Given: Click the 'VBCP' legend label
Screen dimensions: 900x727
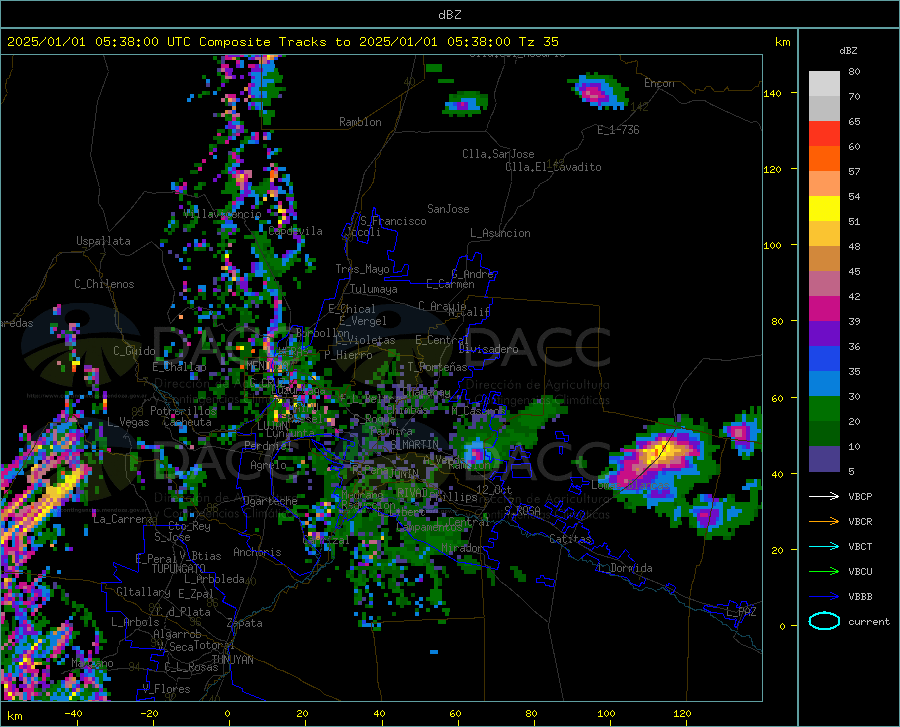Looking at the screenshot, I should [x=860, y=496].
